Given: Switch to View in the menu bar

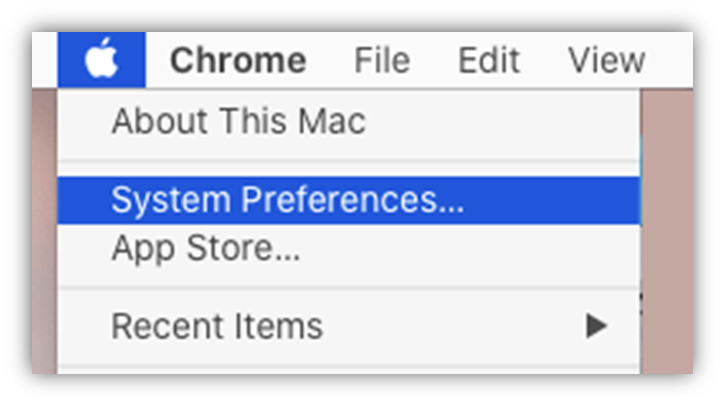Looking at the screenshot, I should (606, 60).
